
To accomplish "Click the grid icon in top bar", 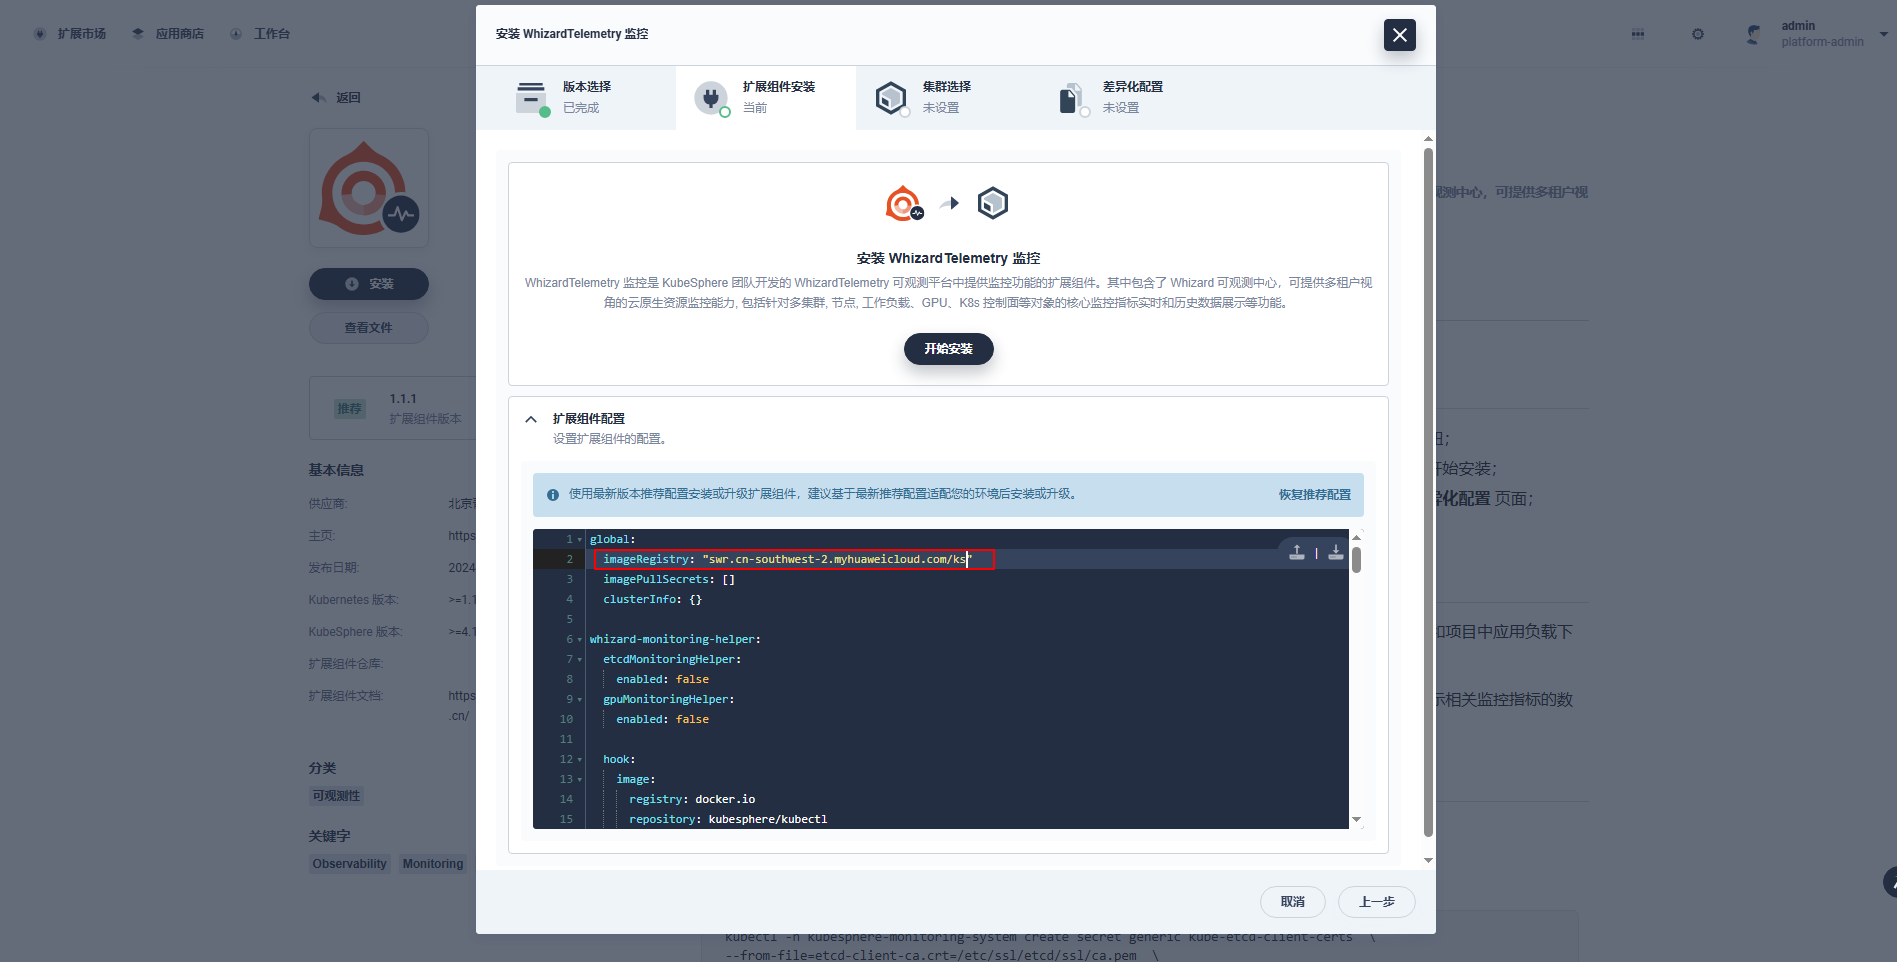I will click(x=1637, y=34).
